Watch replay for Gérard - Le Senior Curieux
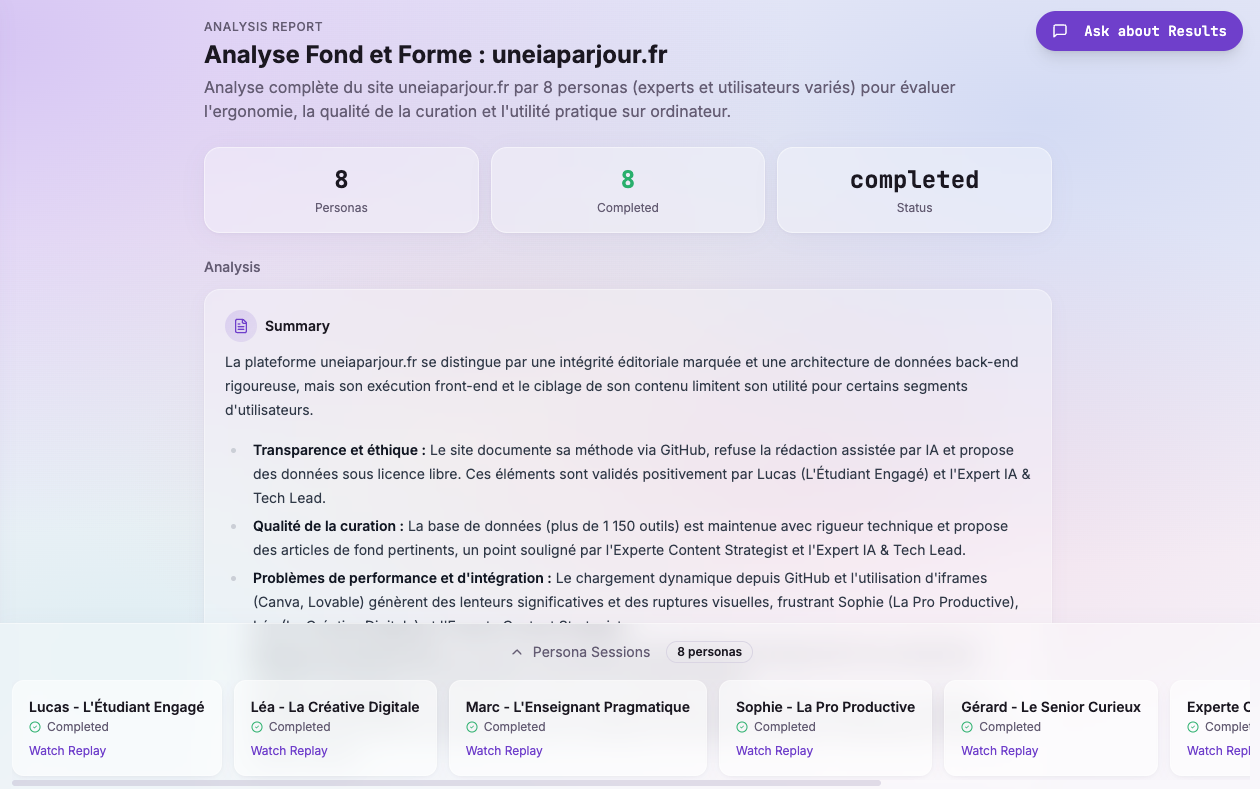 (999, 751)
